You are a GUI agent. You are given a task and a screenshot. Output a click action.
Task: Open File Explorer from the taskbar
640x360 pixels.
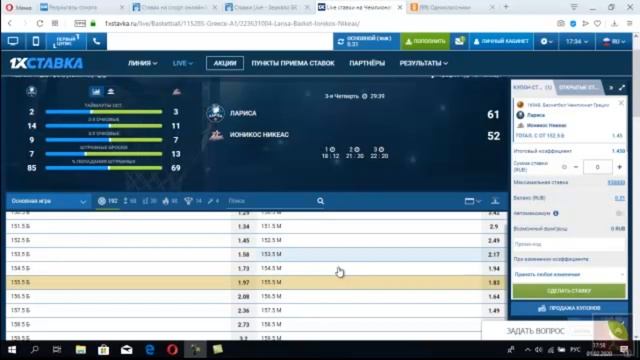pyautogui.click(x=80, y=350)
